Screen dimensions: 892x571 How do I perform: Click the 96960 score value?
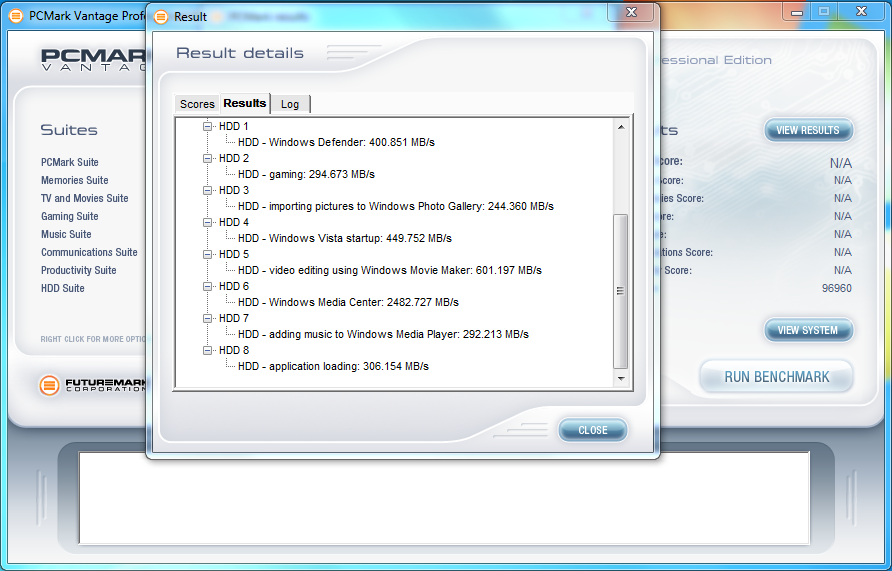[837, 288]
